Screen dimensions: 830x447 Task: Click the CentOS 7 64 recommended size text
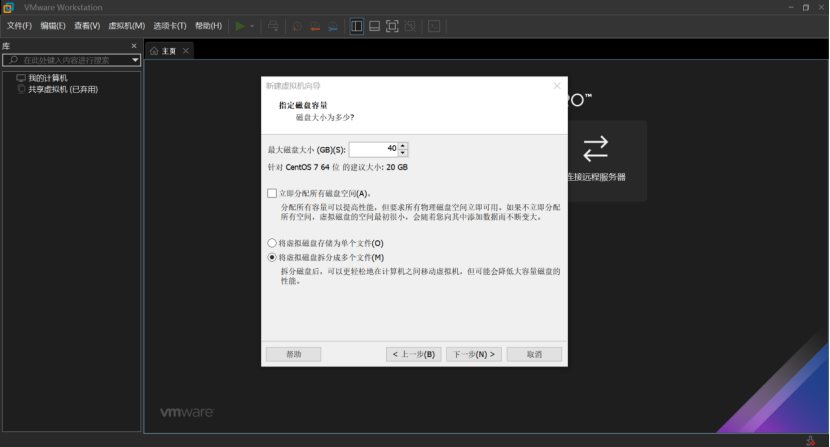click(338, 167)
